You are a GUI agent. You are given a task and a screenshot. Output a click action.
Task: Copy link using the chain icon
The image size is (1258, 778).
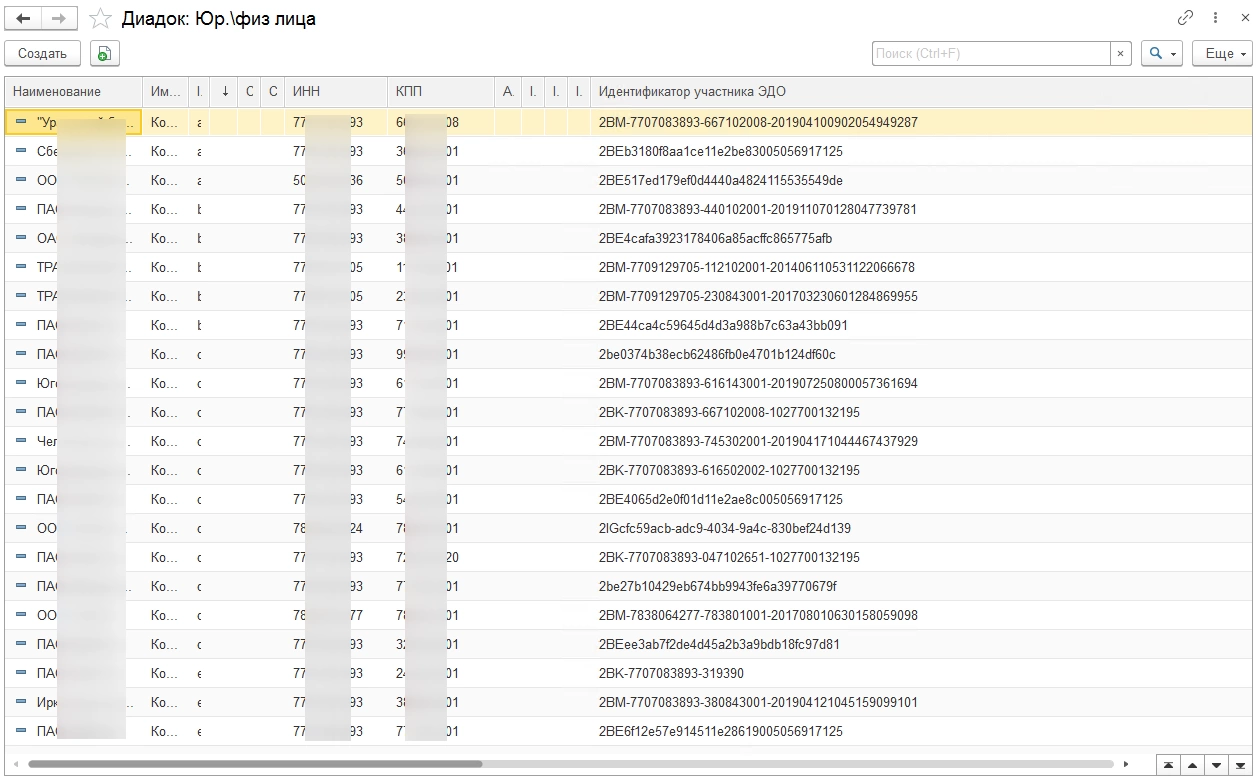click(x=1186, y=18)
